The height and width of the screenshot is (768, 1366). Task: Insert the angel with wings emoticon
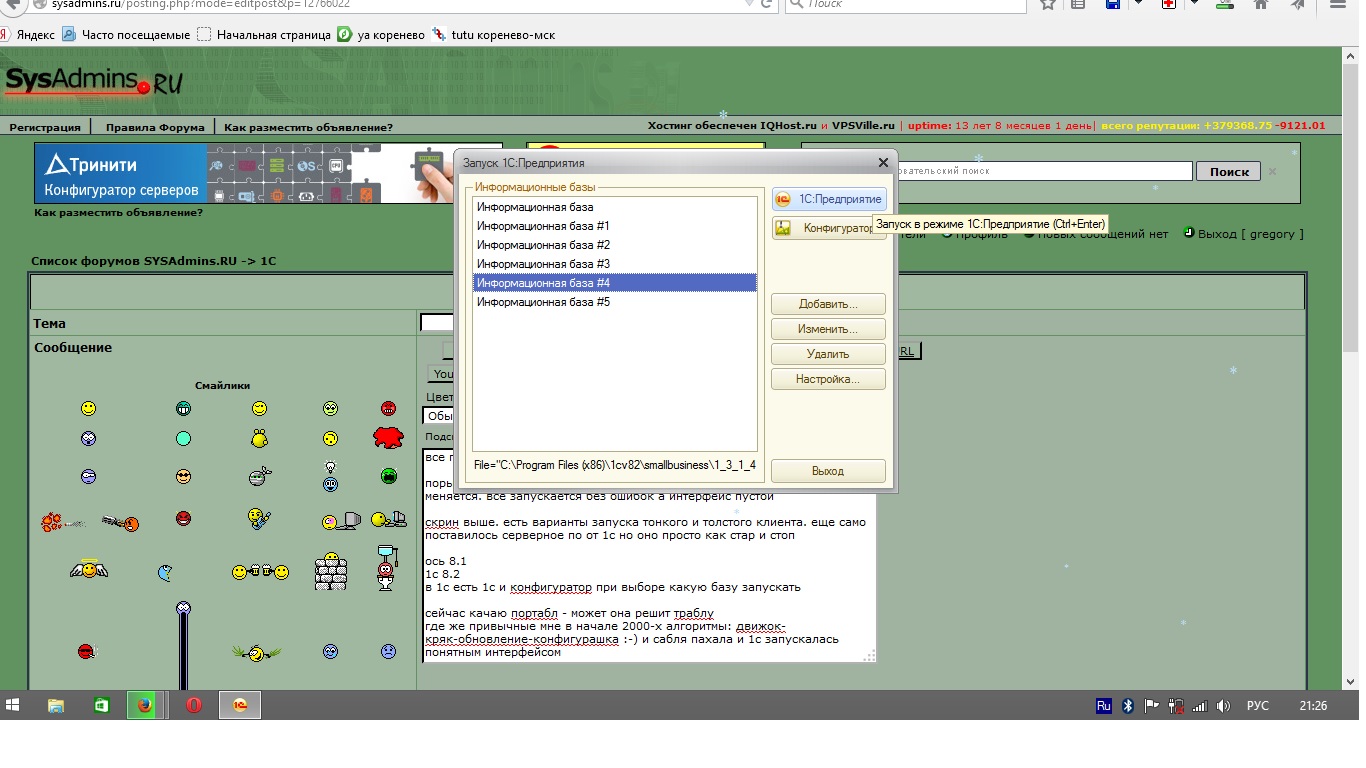(x=89, y=570)
